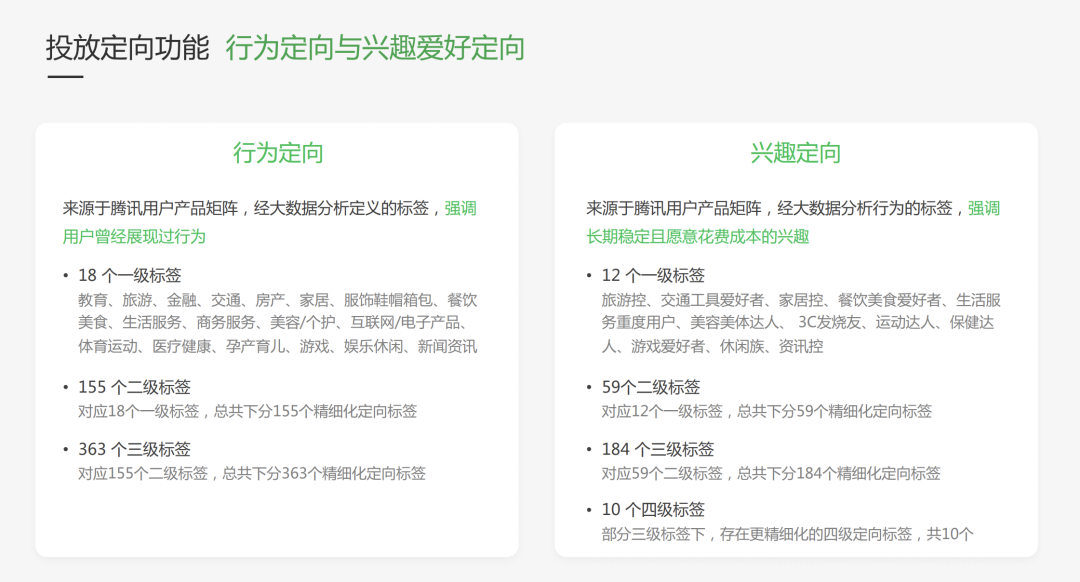1080x582 pixels.
Task: Click the line 部分三级标签下,存在更精细化的四级定向标签
Action: coord(756,534)
